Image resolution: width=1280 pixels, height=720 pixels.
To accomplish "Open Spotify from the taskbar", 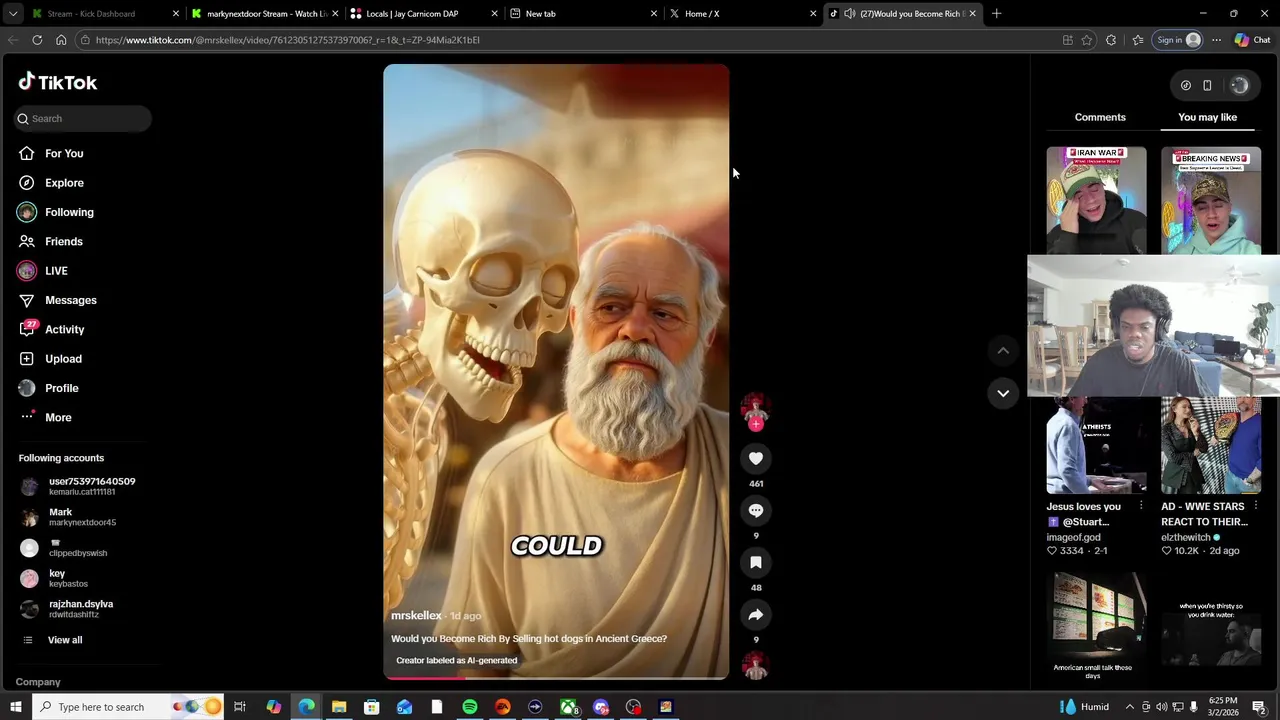I will pyautogui.click(x=470, y=707).
